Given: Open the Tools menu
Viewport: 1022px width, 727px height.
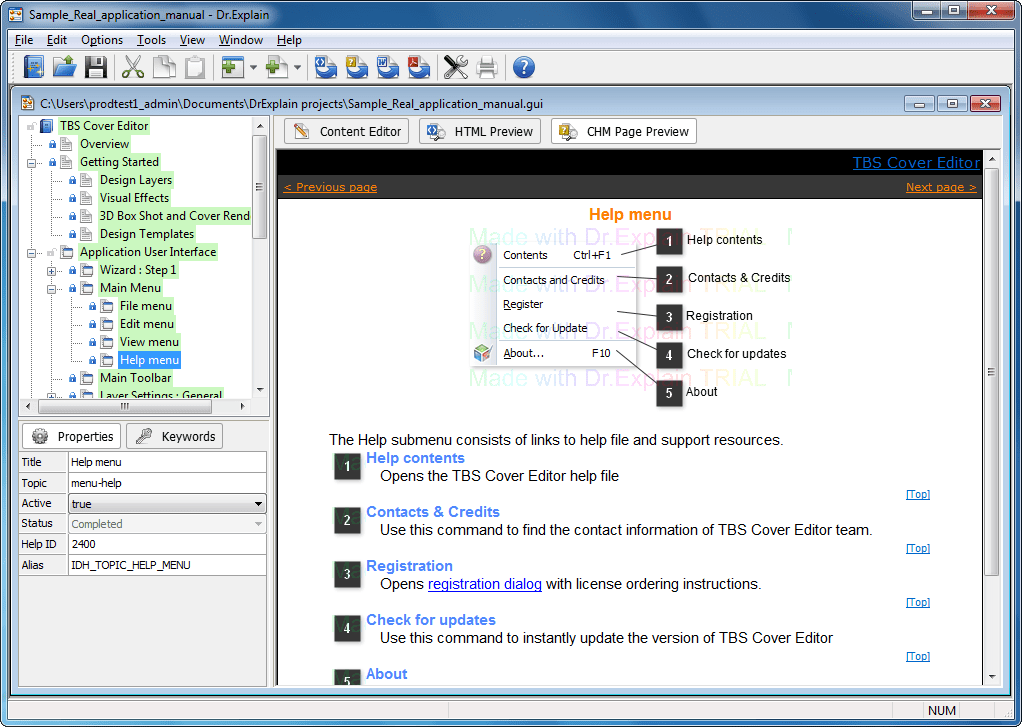Looking at the screenshot, I should click(151, 40).
